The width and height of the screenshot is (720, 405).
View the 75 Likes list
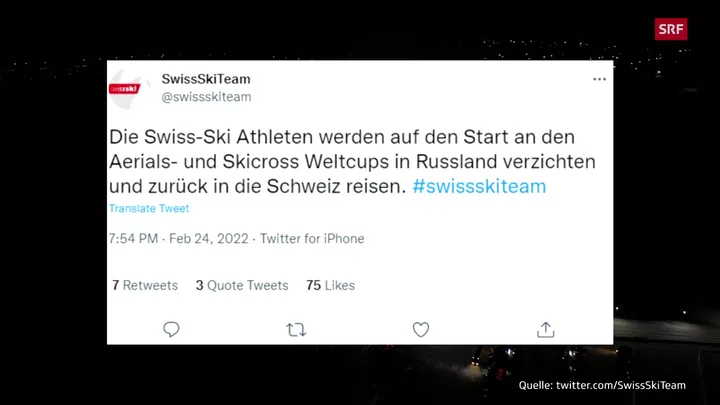pos(330,285)
